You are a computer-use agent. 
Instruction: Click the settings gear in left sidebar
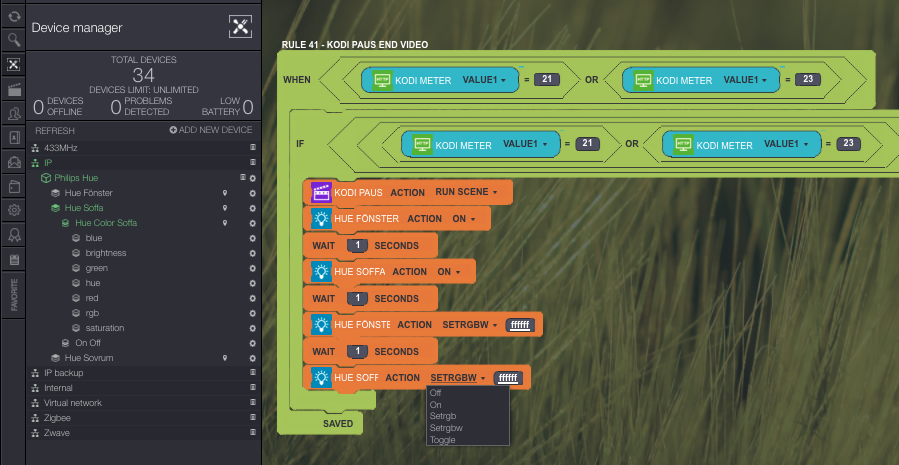tap(13, 210)
